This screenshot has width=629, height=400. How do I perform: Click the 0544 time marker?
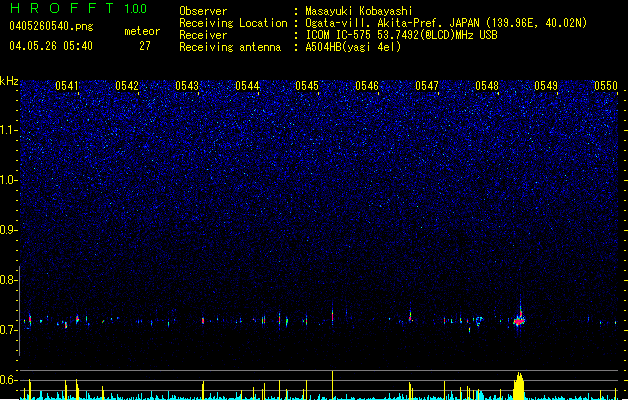pos(247,86)
